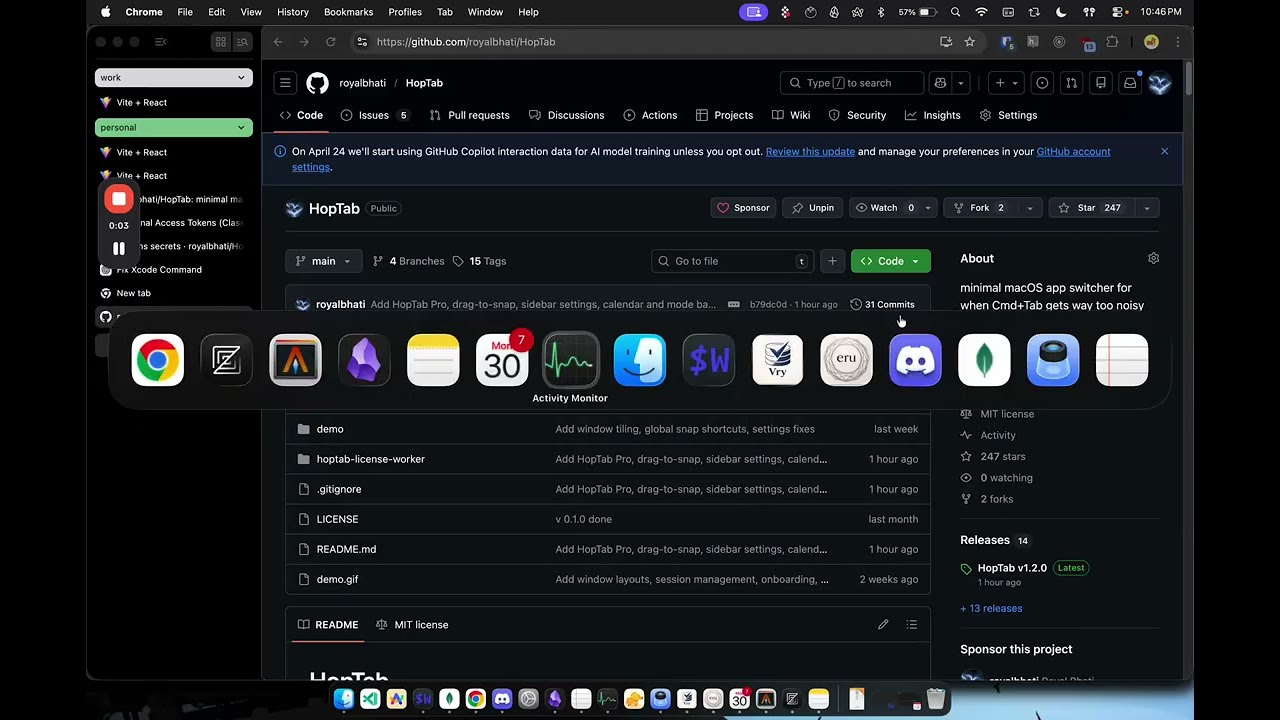The height and width of the screenshot is (720, 1280).
Task: Open the GitHub homepage via Octocat logo
Action: (317, 83)
